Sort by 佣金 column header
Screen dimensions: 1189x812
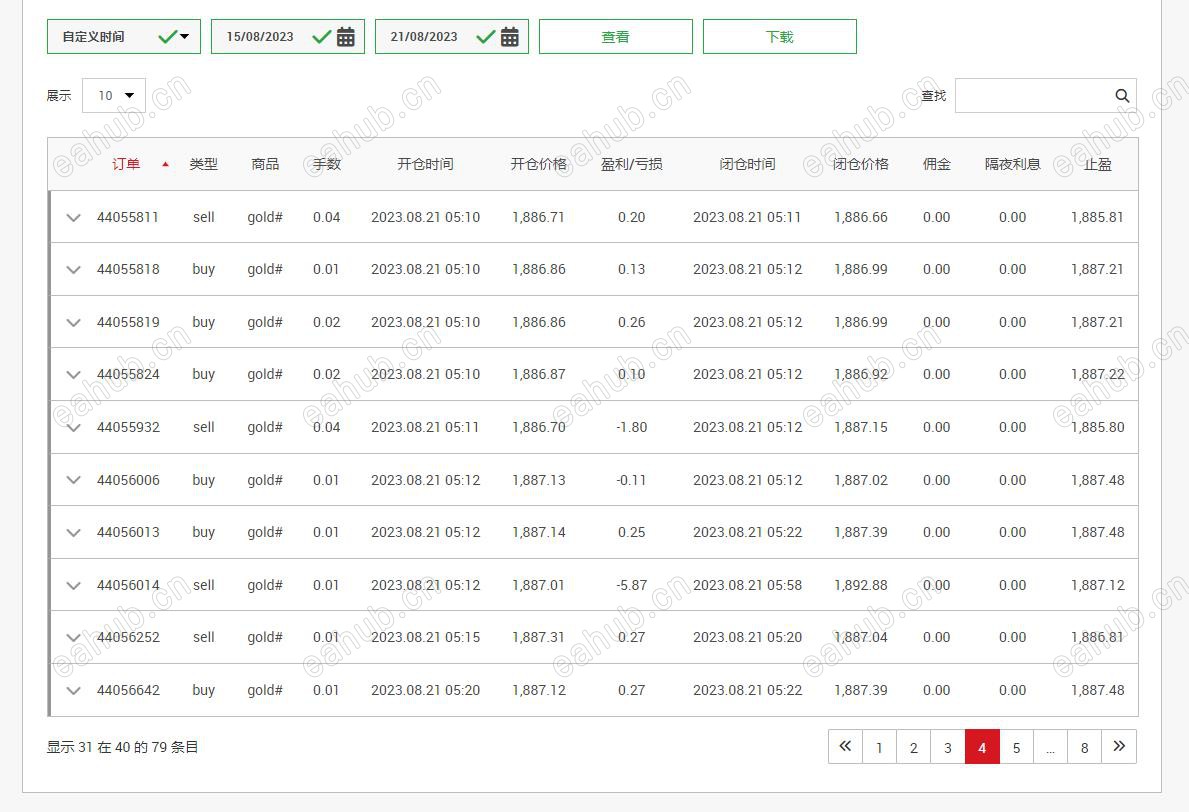(936, 164)
